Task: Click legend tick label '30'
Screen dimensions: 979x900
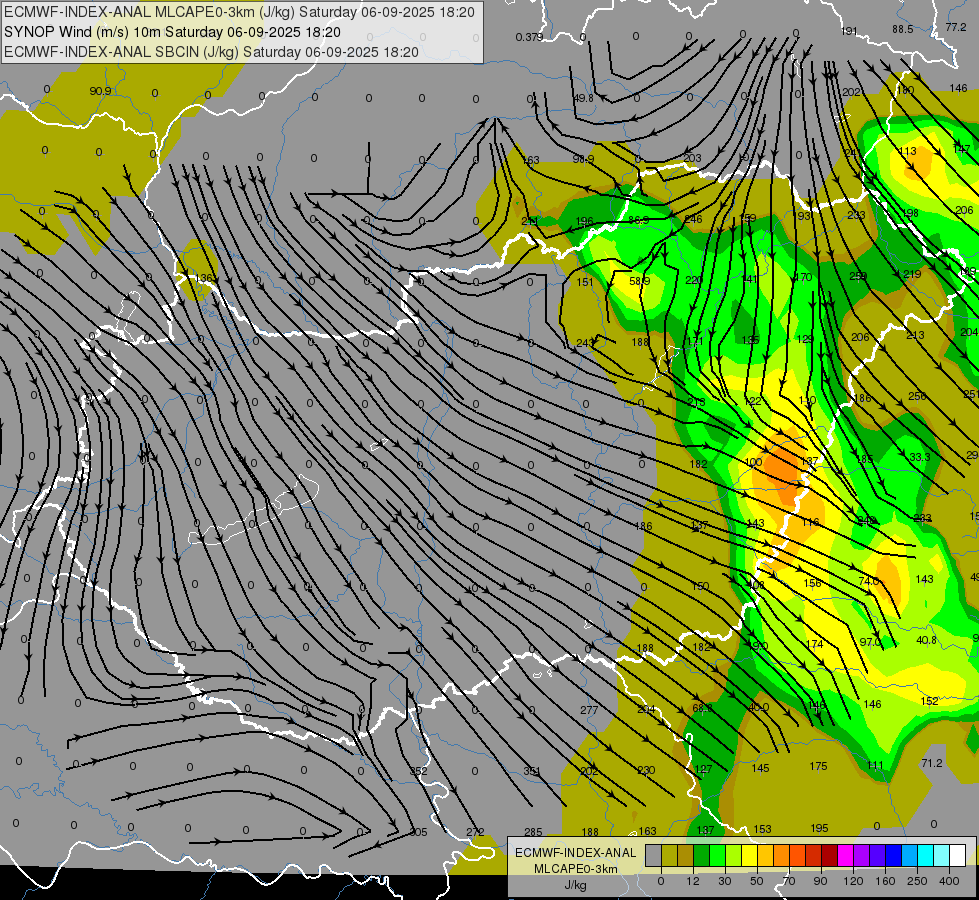Action: pyautogui.click(x=725, y=881)
